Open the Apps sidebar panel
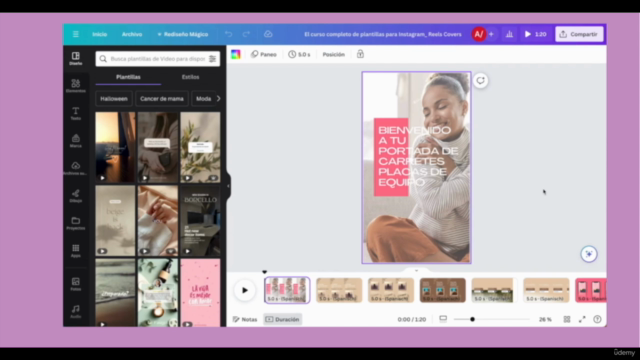640x360 pixels. [76, 251]
